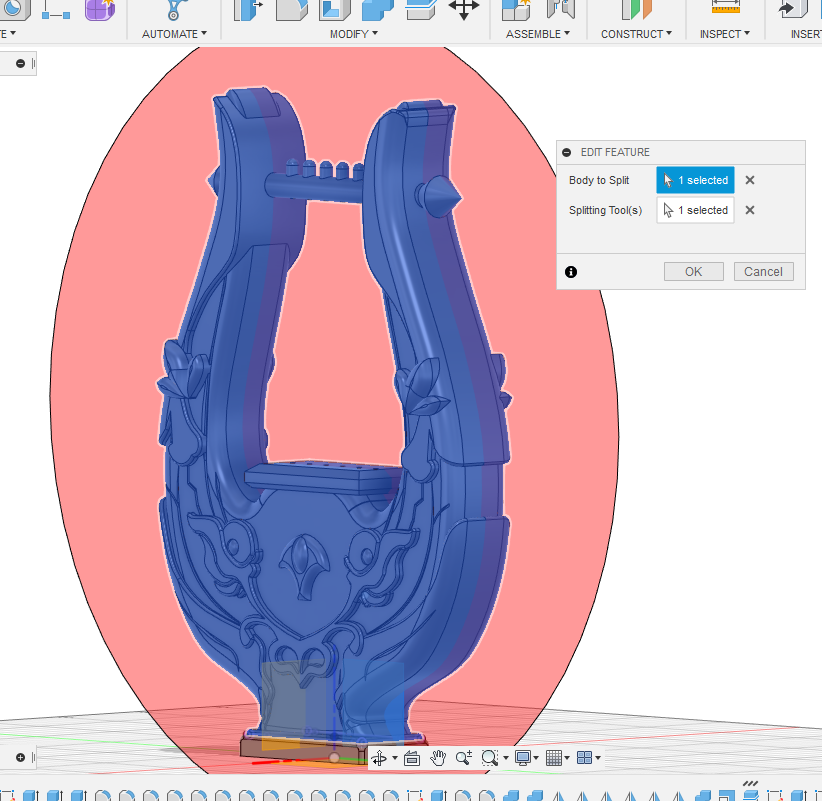The height and width of the screenshot is (801, 822).
Task: Click the Offset Plane icon in Construct
Action: tap(636, 9)
